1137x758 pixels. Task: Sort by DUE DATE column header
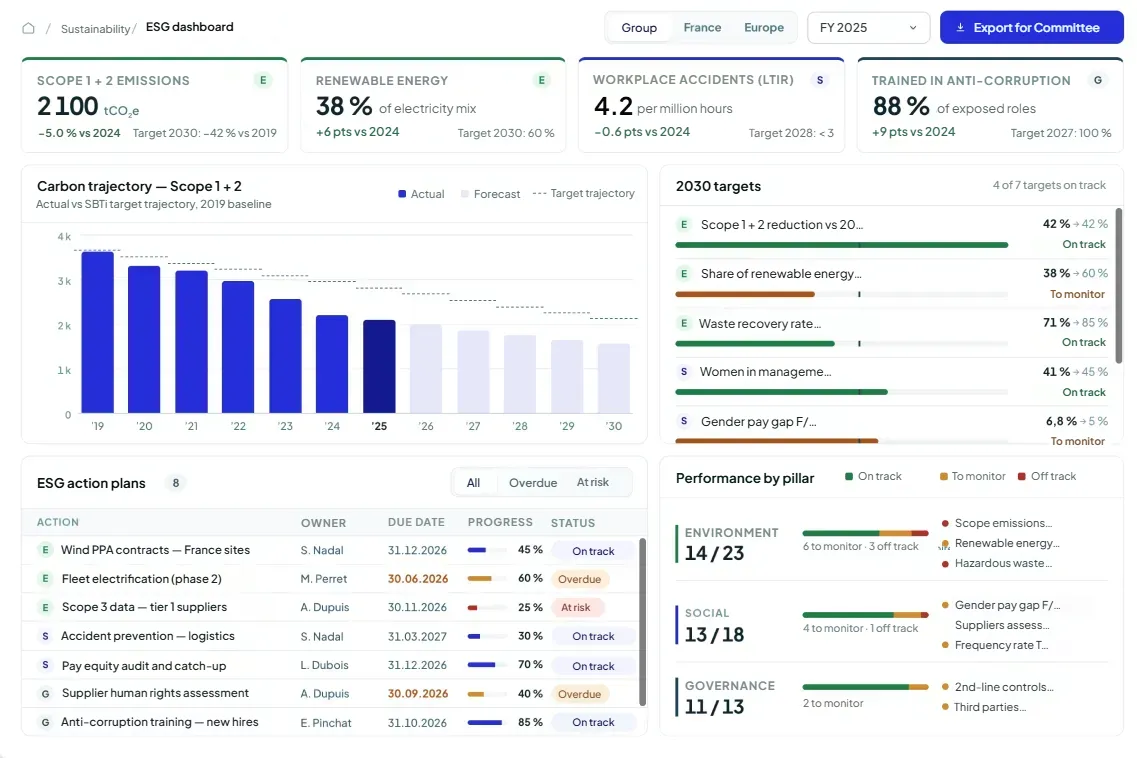416,522
